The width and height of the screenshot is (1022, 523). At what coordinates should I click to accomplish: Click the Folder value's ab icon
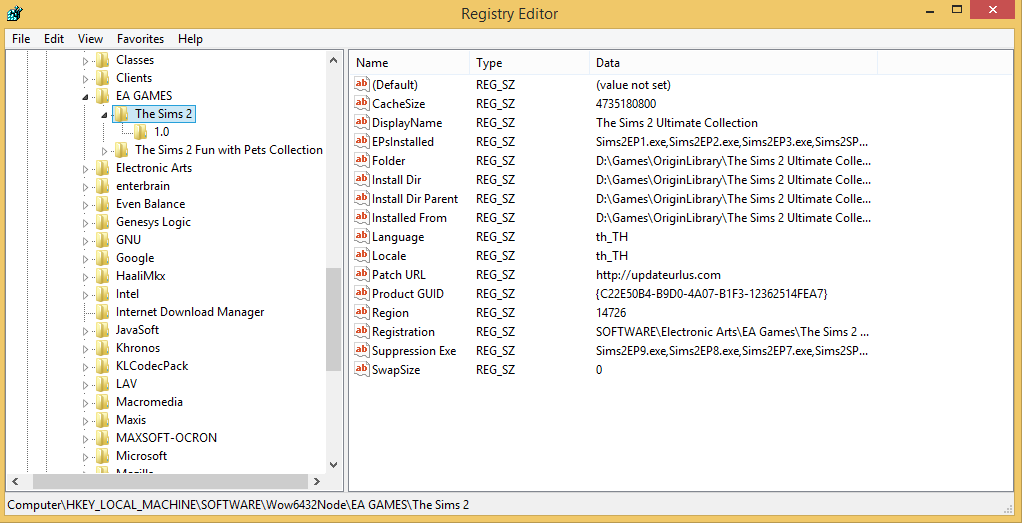tap(362, 160)
